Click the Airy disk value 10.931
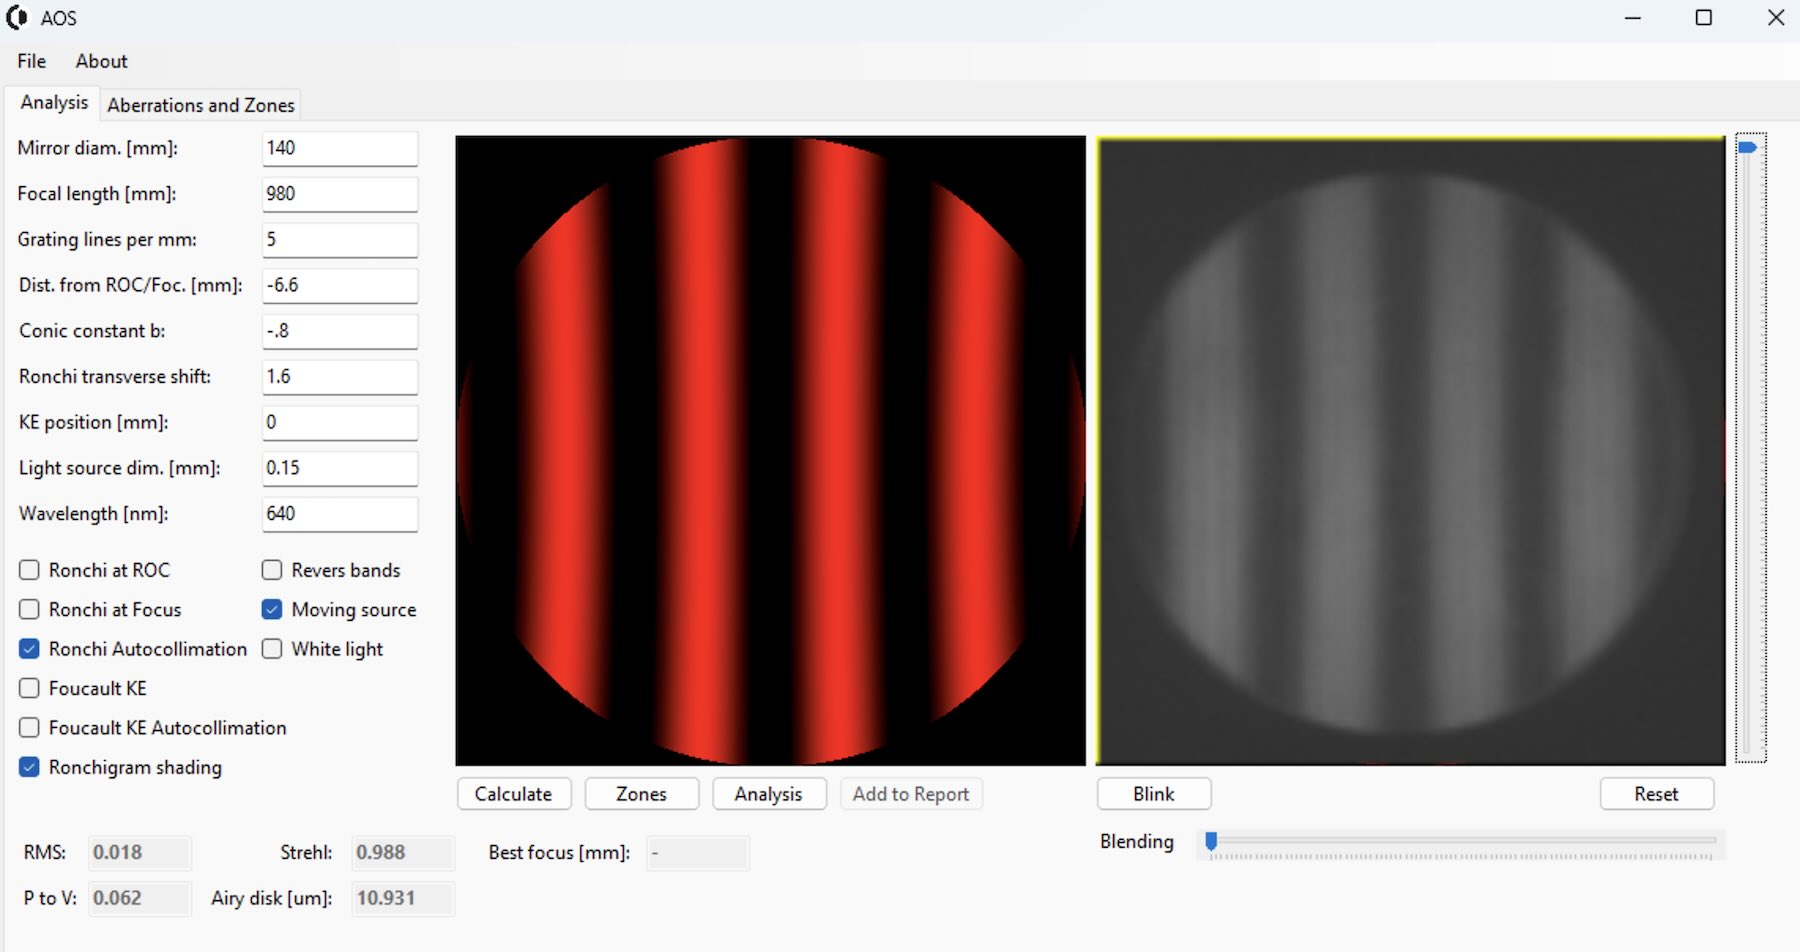This screenshot has width=1800, height=952. pos(402,898)
